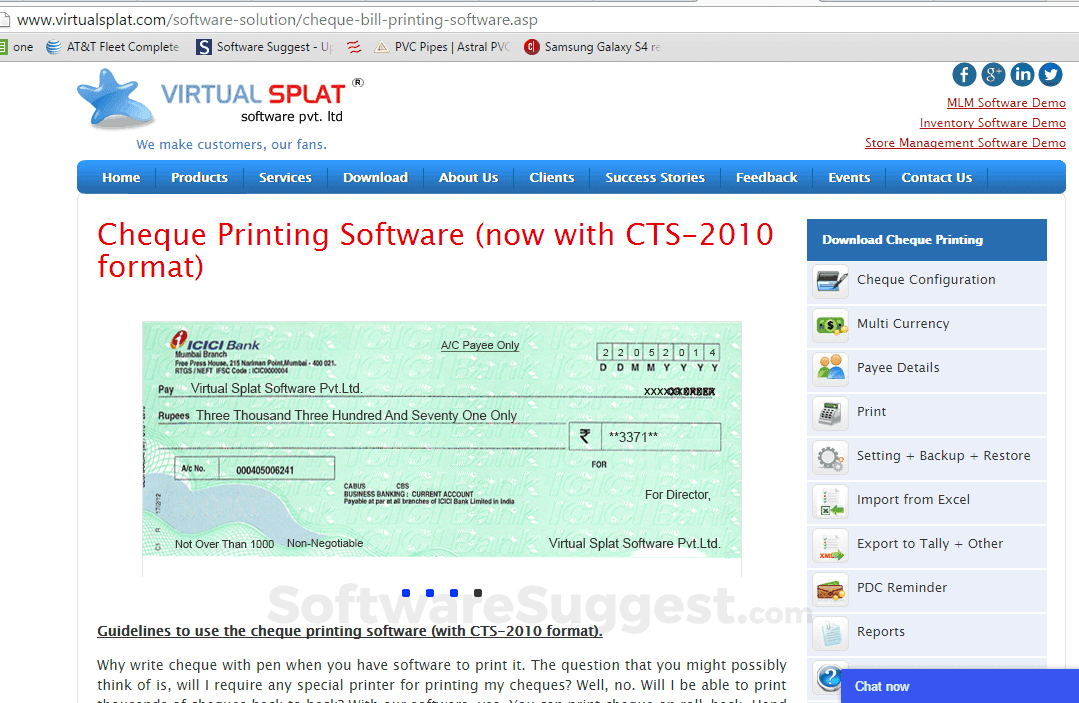Switch to the Success Stories section
Screen dimensions: 1079x703
pyautogui.click(x=654, y=177)
